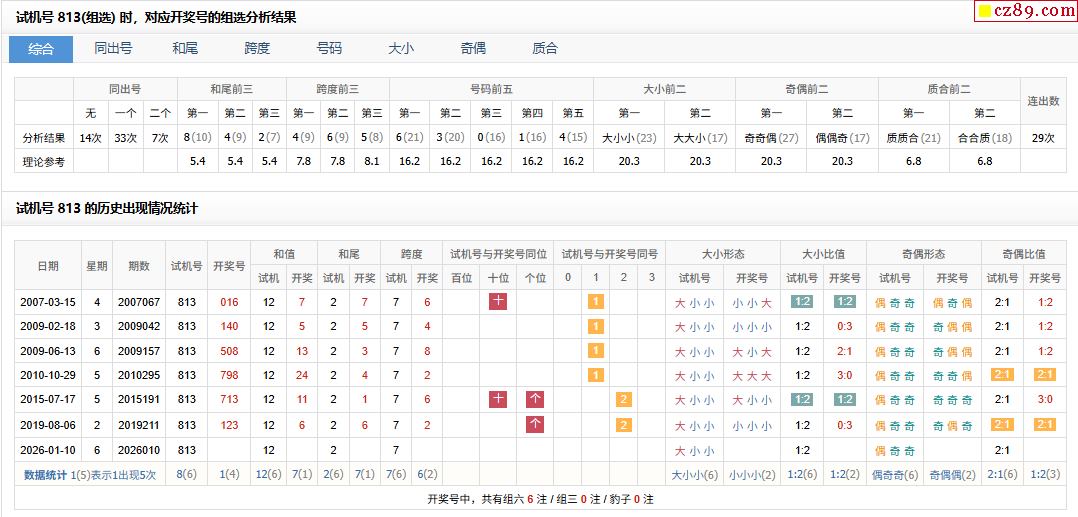The height and width of the screenshot is (517, 1078).
Task: Switch to the 同出号 tab
Action: 113,48
